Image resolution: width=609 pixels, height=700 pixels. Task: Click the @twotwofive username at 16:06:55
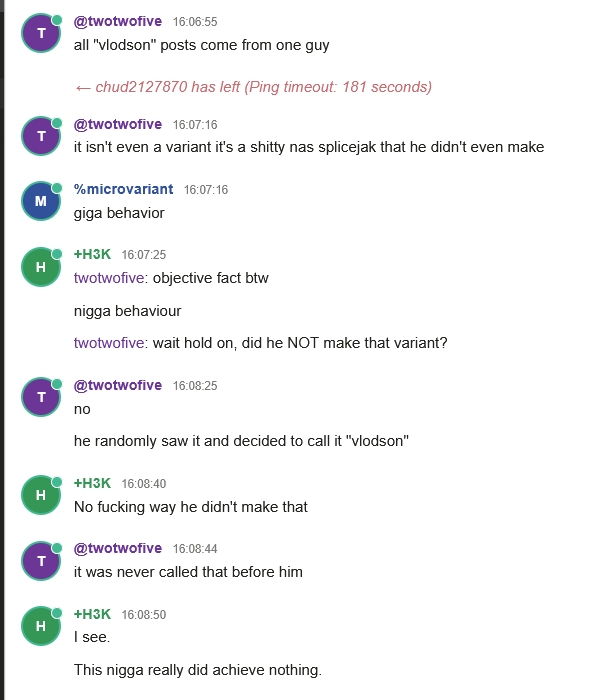pos(118,21)
